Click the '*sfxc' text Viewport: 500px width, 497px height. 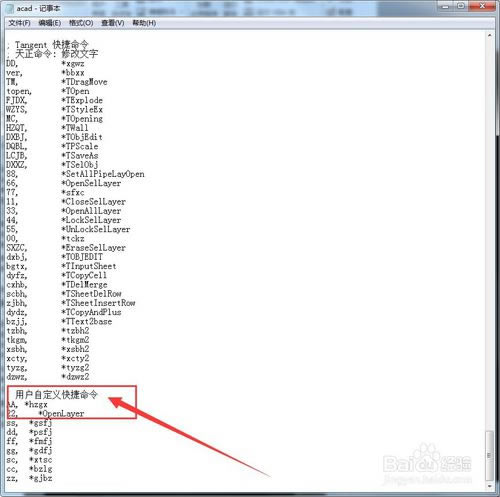pos(73,192)
